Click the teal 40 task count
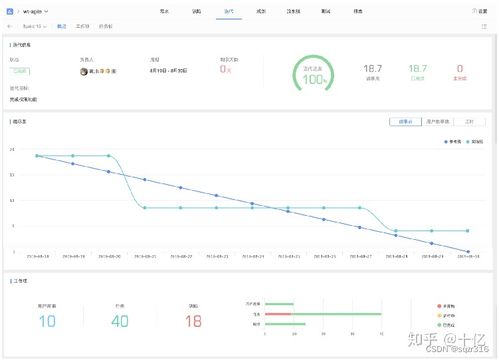This screenshot has height=360, width=499. click(120, 321)
